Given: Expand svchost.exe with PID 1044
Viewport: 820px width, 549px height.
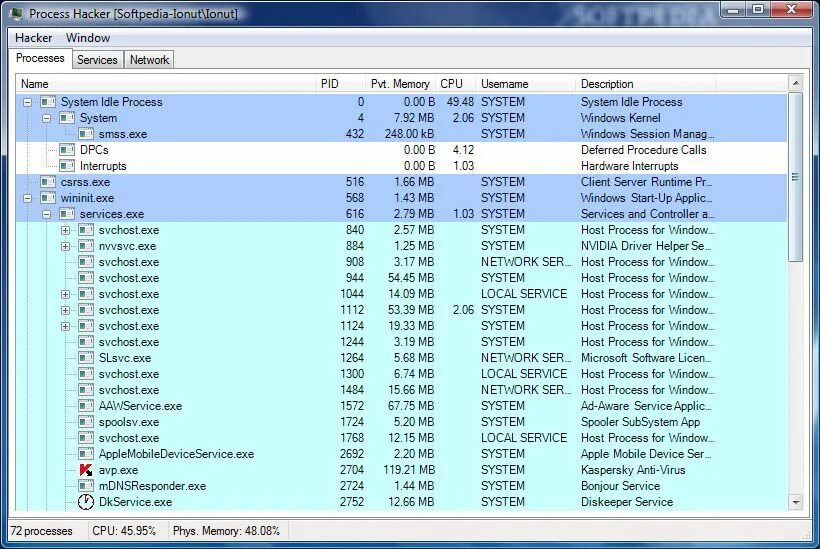Looking at the screenshot, I should pyautogui.click(x=65, y=294).
